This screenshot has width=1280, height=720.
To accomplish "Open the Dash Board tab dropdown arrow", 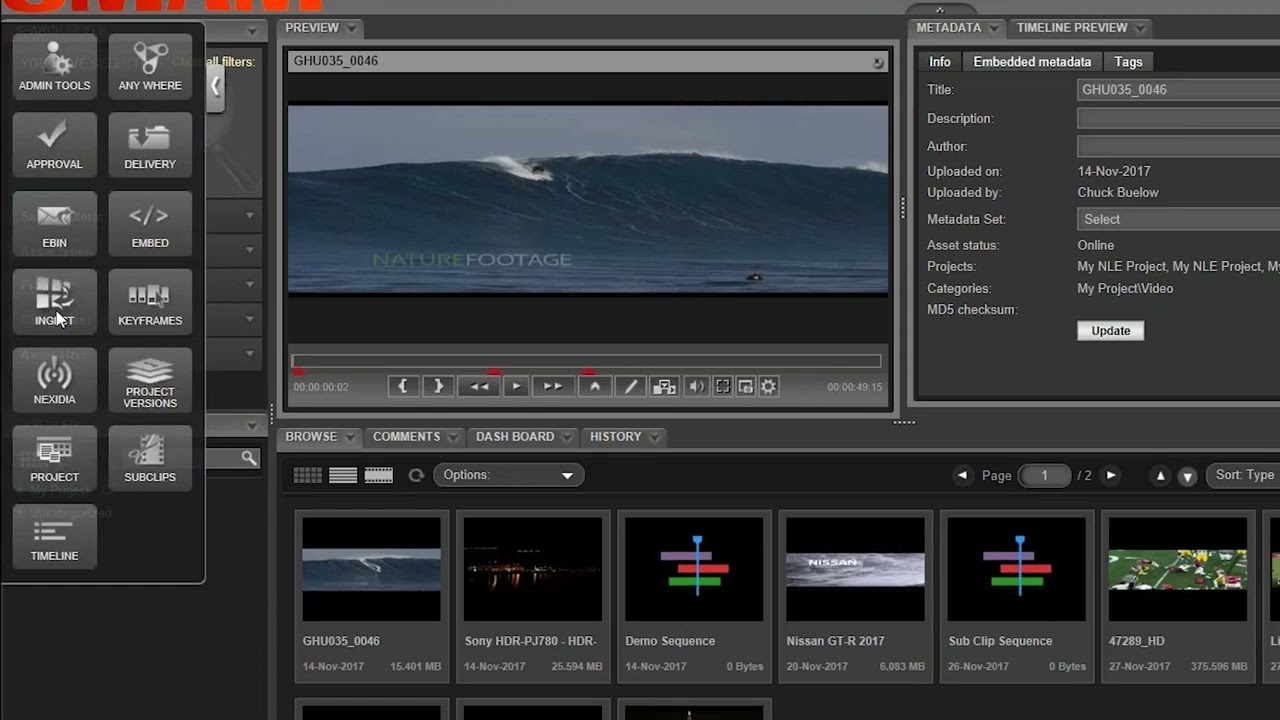I will click(567, 437).
